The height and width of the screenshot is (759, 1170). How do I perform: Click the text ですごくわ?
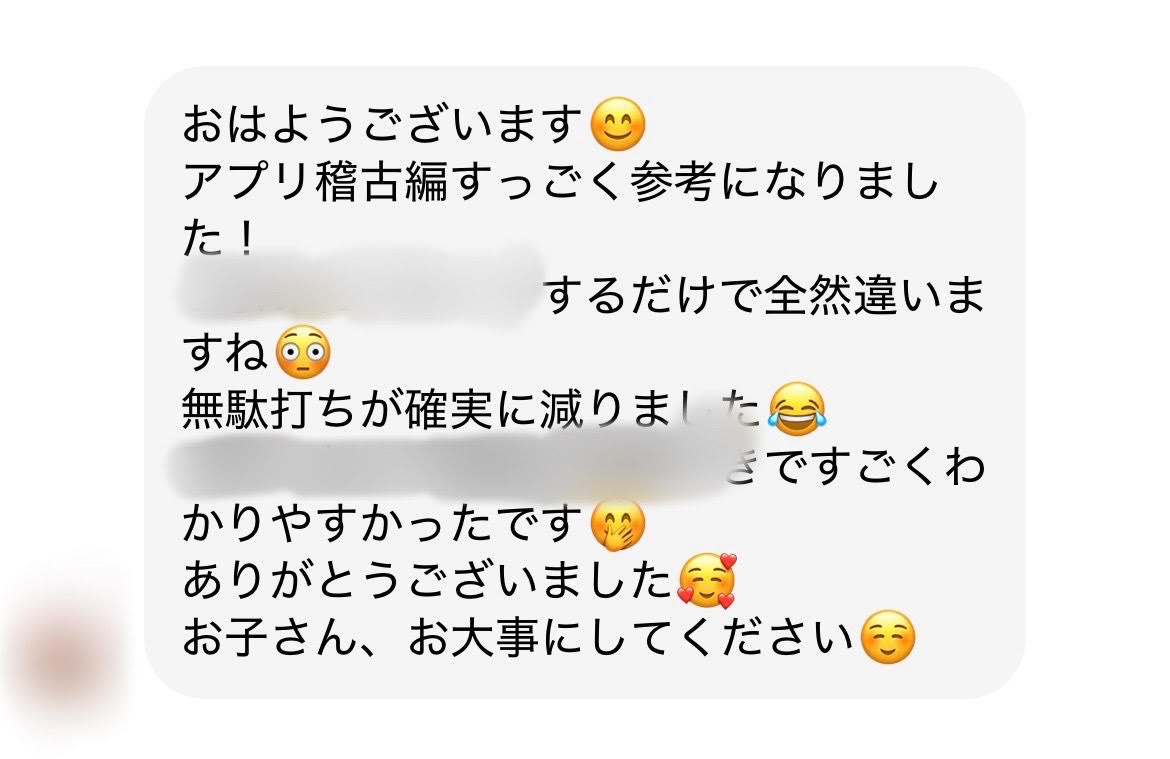click(876, 467)
